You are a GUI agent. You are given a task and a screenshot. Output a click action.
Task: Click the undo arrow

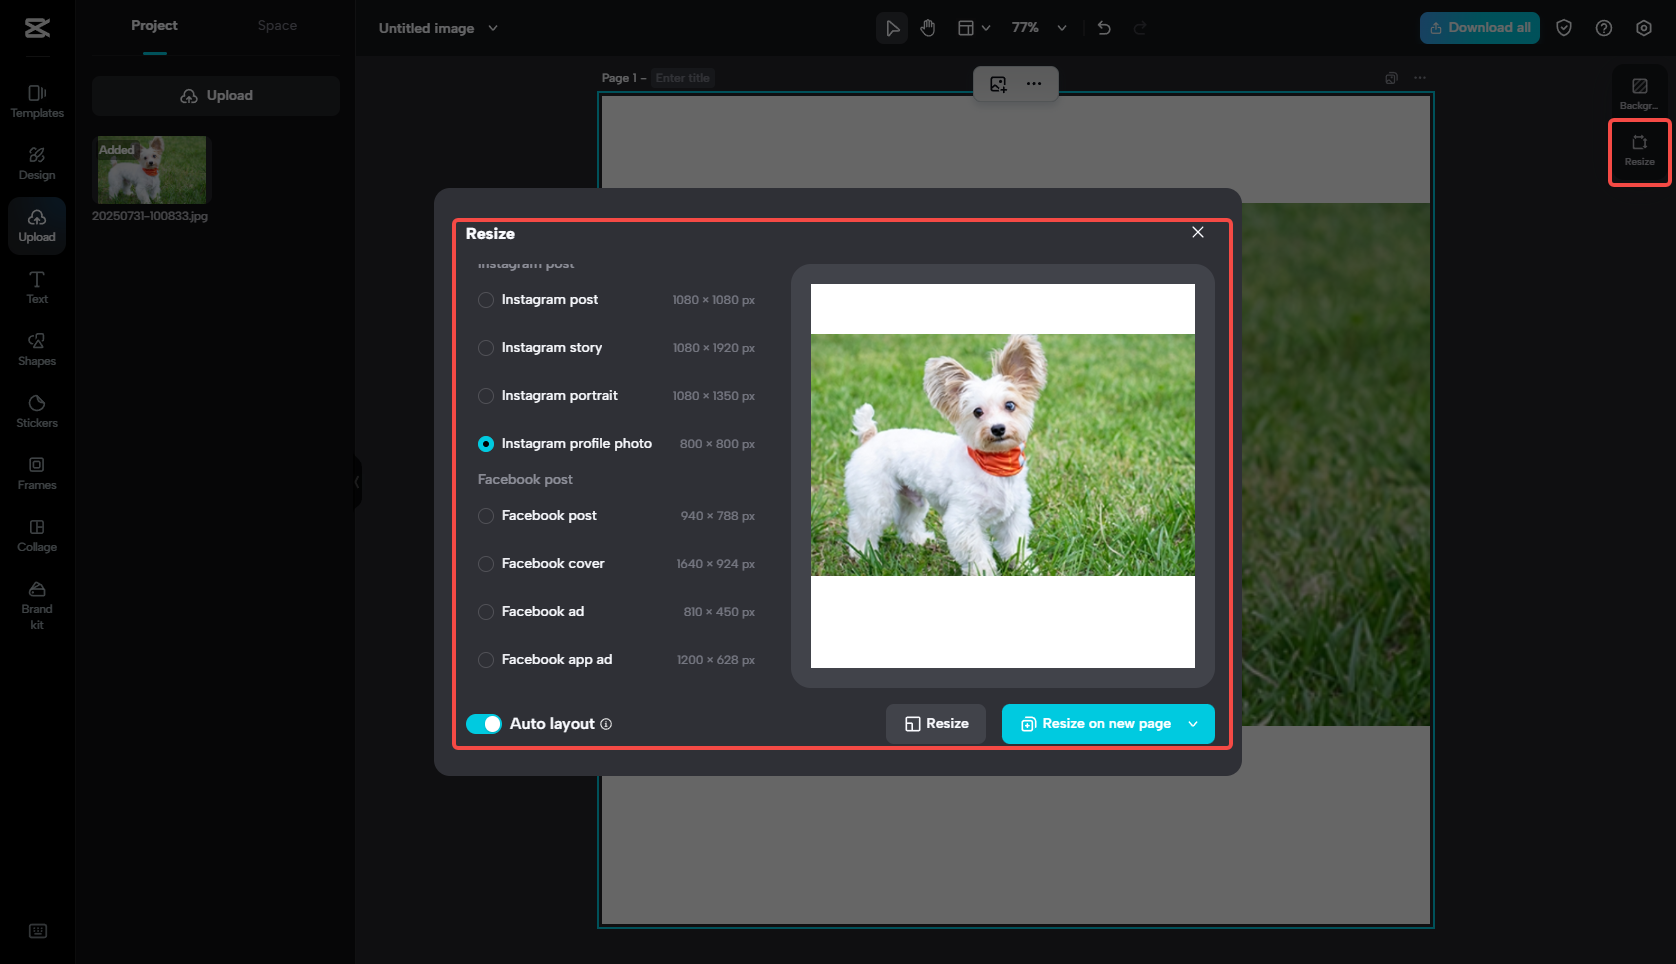(x=1104, y=28)
